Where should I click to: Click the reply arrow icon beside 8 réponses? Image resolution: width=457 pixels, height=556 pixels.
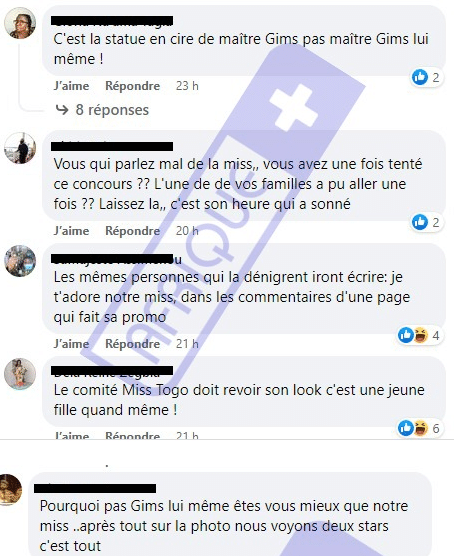[x=62, y=110]
